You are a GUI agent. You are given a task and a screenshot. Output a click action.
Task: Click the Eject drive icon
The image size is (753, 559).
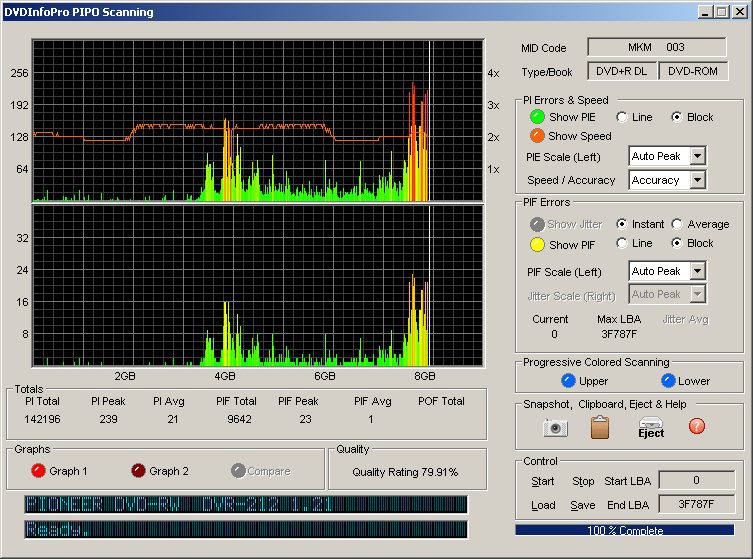click(x=651, y=428)
